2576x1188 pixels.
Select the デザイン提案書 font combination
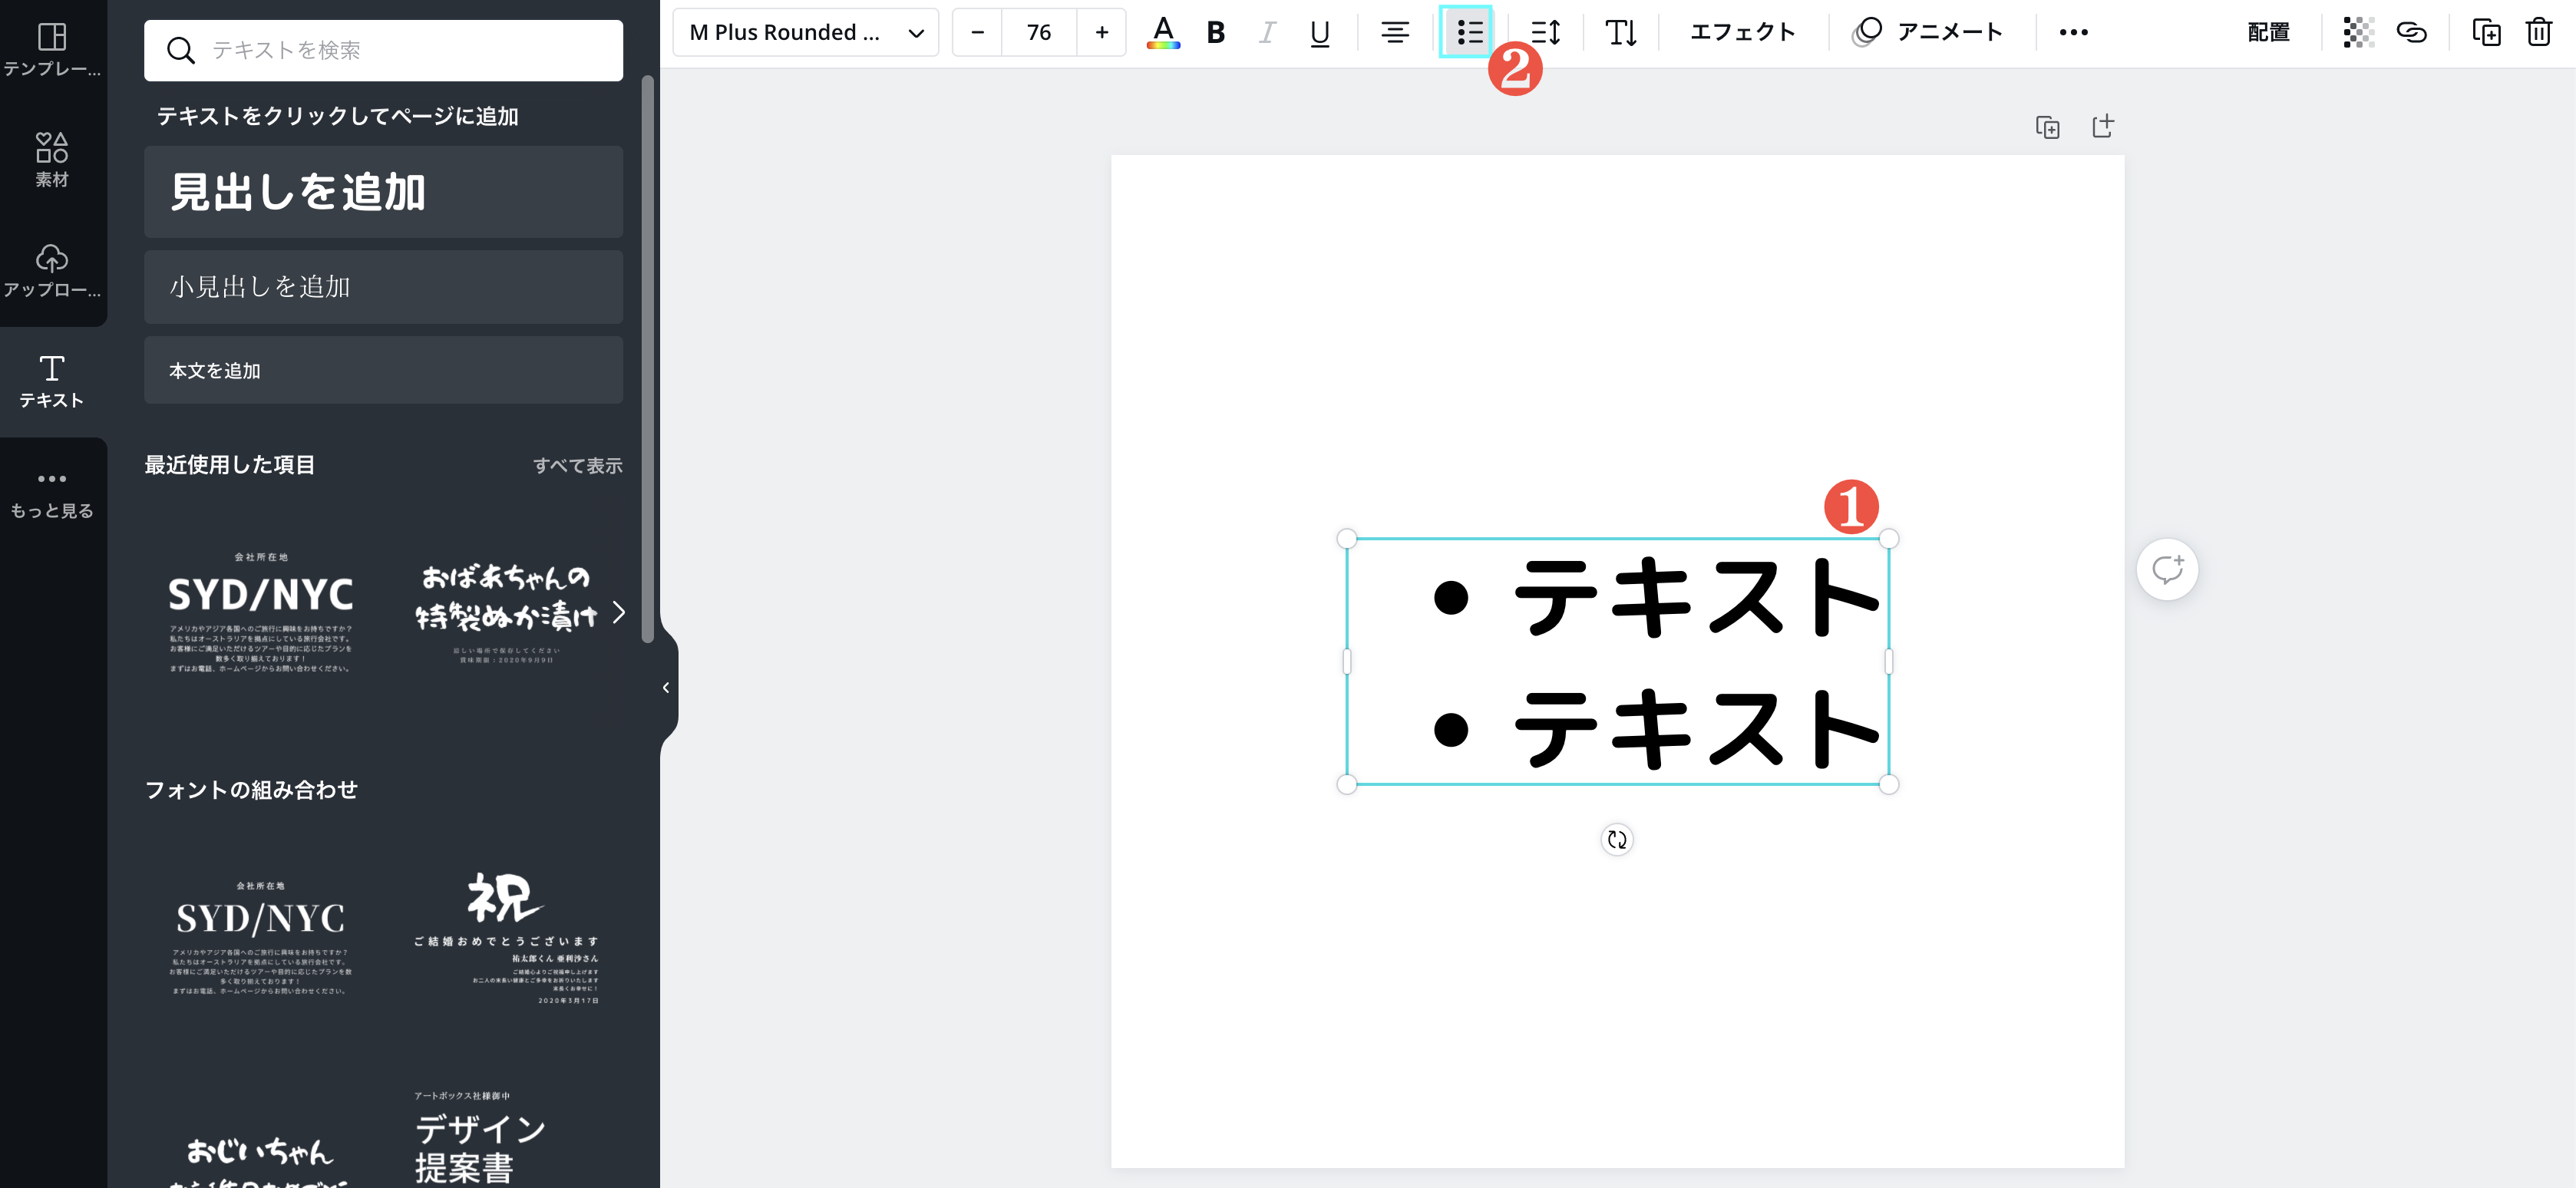[480, 1140]
